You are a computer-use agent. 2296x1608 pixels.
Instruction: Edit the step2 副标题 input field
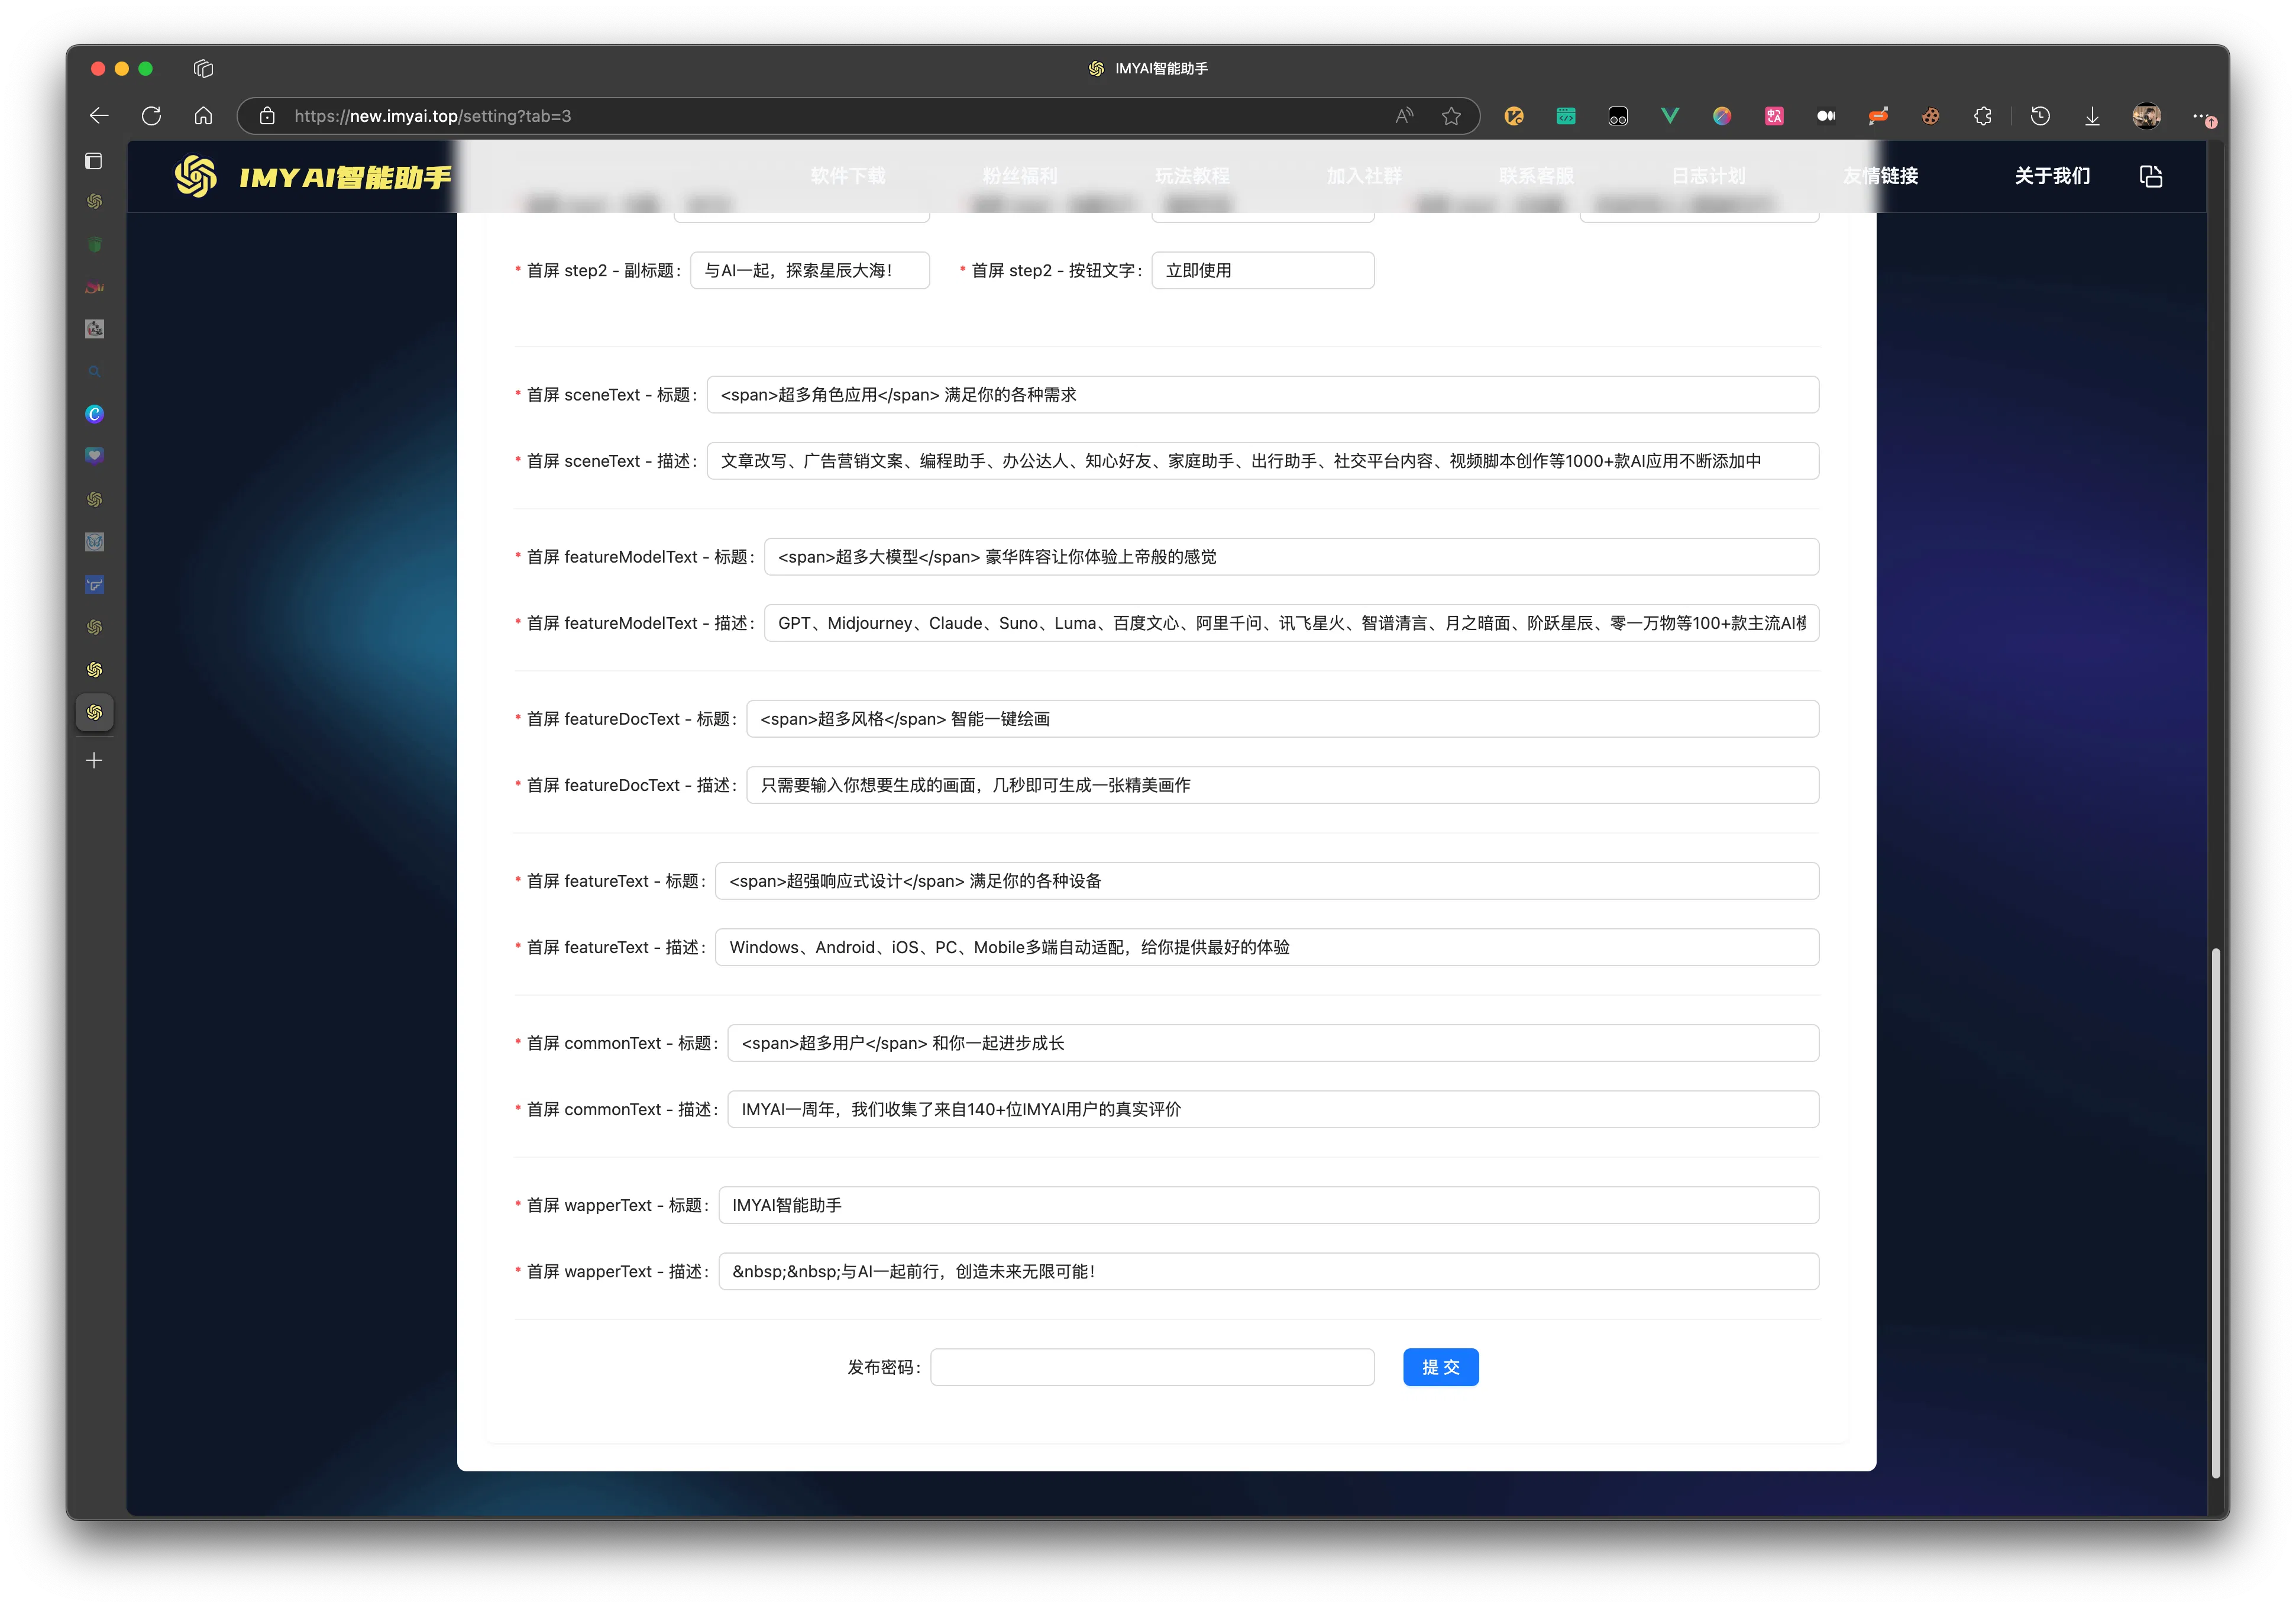(810, 270)
